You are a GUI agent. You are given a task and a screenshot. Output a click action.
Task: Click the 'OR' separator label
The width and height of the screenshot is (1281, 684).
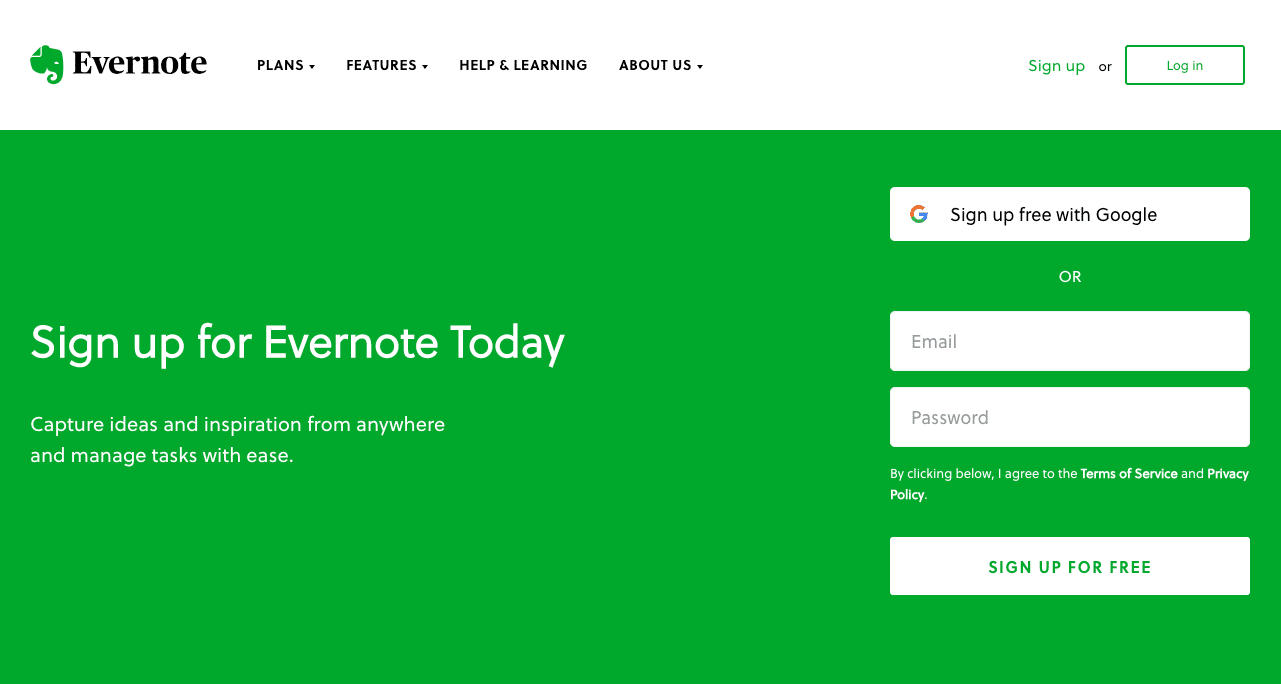click(1070, 276)
